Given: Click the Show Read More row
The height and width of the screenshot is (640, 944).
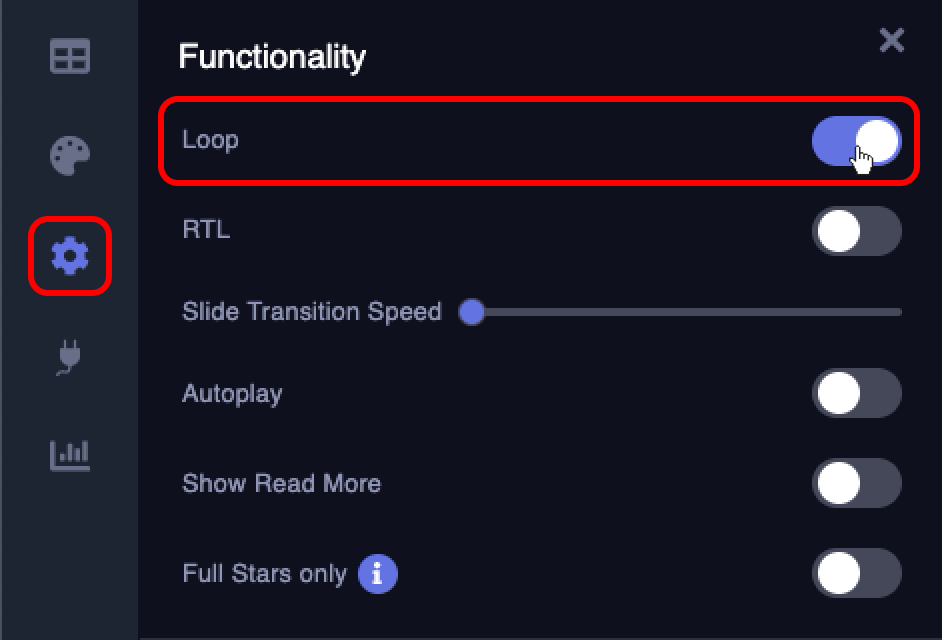Looking at the screenshot, I should pos(281,483).
